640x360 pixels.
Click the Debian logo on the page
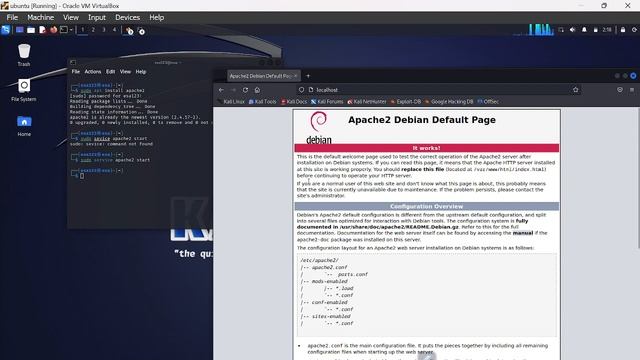point(319,128)
